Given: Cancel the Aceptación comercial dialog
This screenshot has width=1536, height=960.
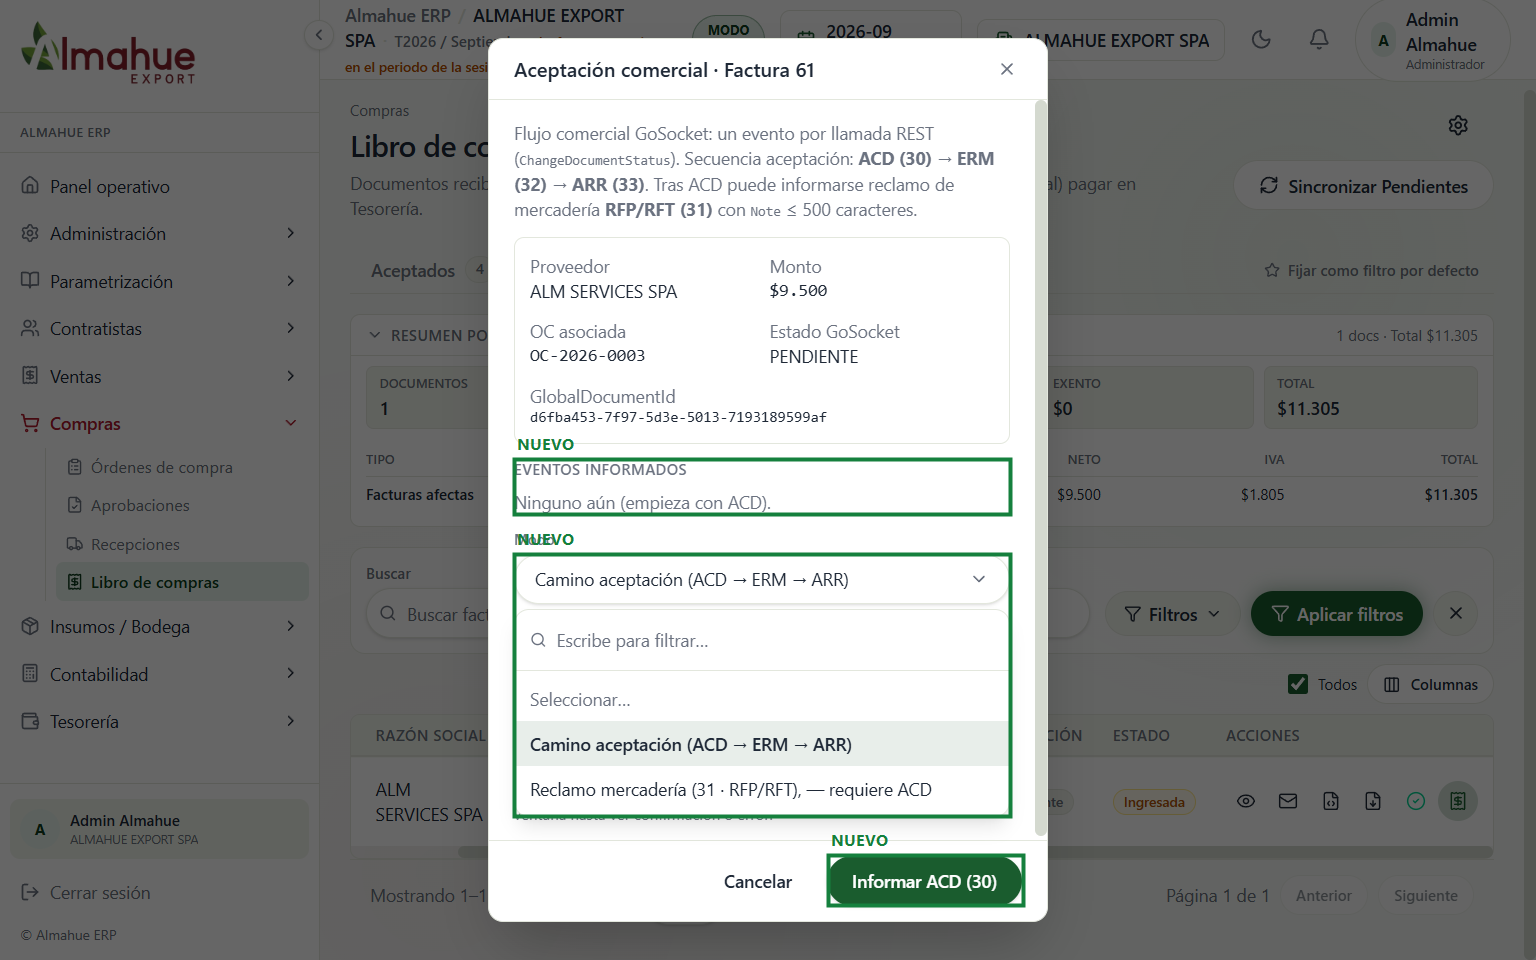Looking at the screenshot, I should point(757,881).
